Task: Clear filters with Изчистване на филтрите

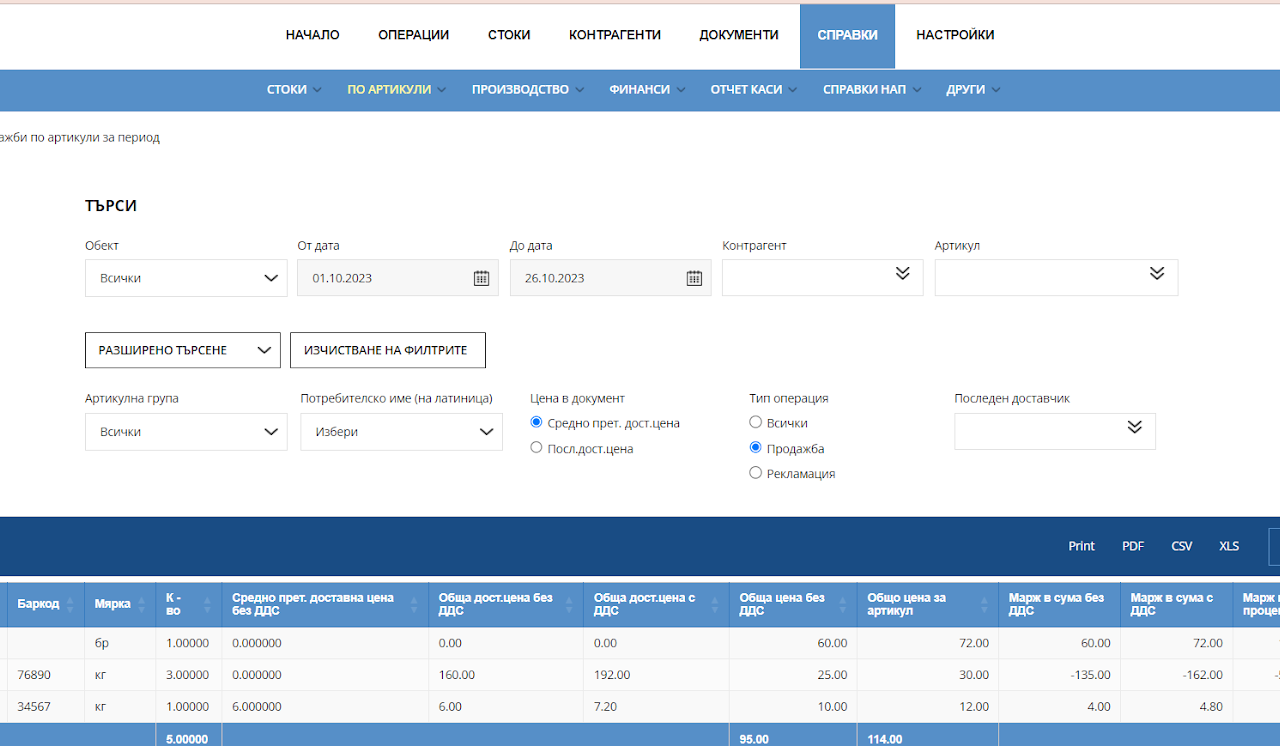Action: pos(388,350)
